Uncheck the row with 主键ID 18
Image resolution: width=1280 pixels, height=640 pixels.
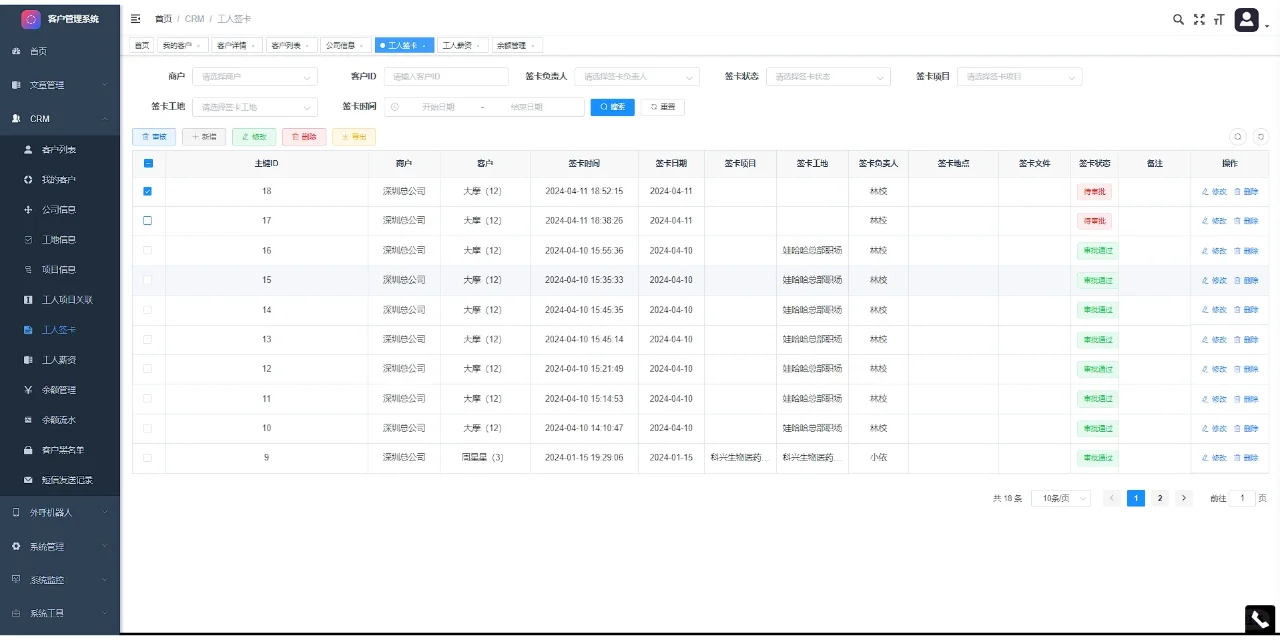(x=147, y=191)
